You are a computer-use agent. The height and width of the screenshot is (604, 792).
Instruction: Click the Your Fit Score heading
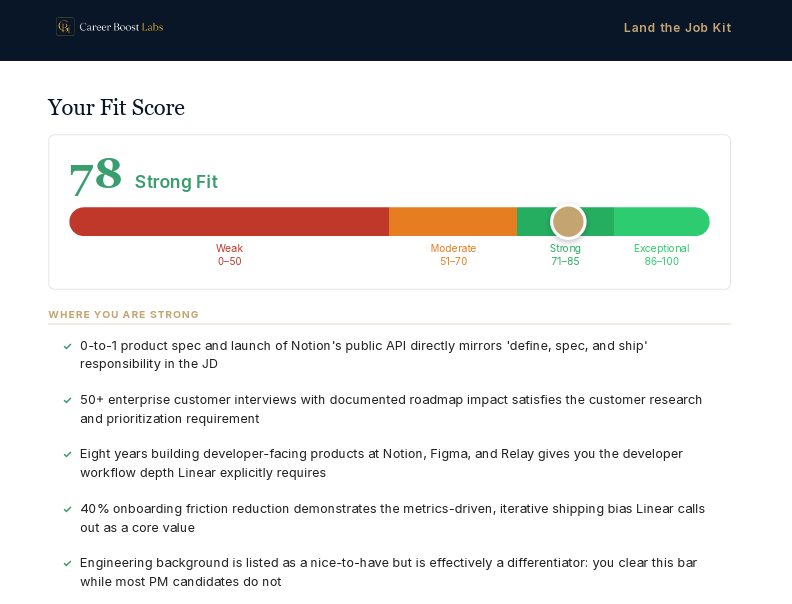(x=116, y=108)
